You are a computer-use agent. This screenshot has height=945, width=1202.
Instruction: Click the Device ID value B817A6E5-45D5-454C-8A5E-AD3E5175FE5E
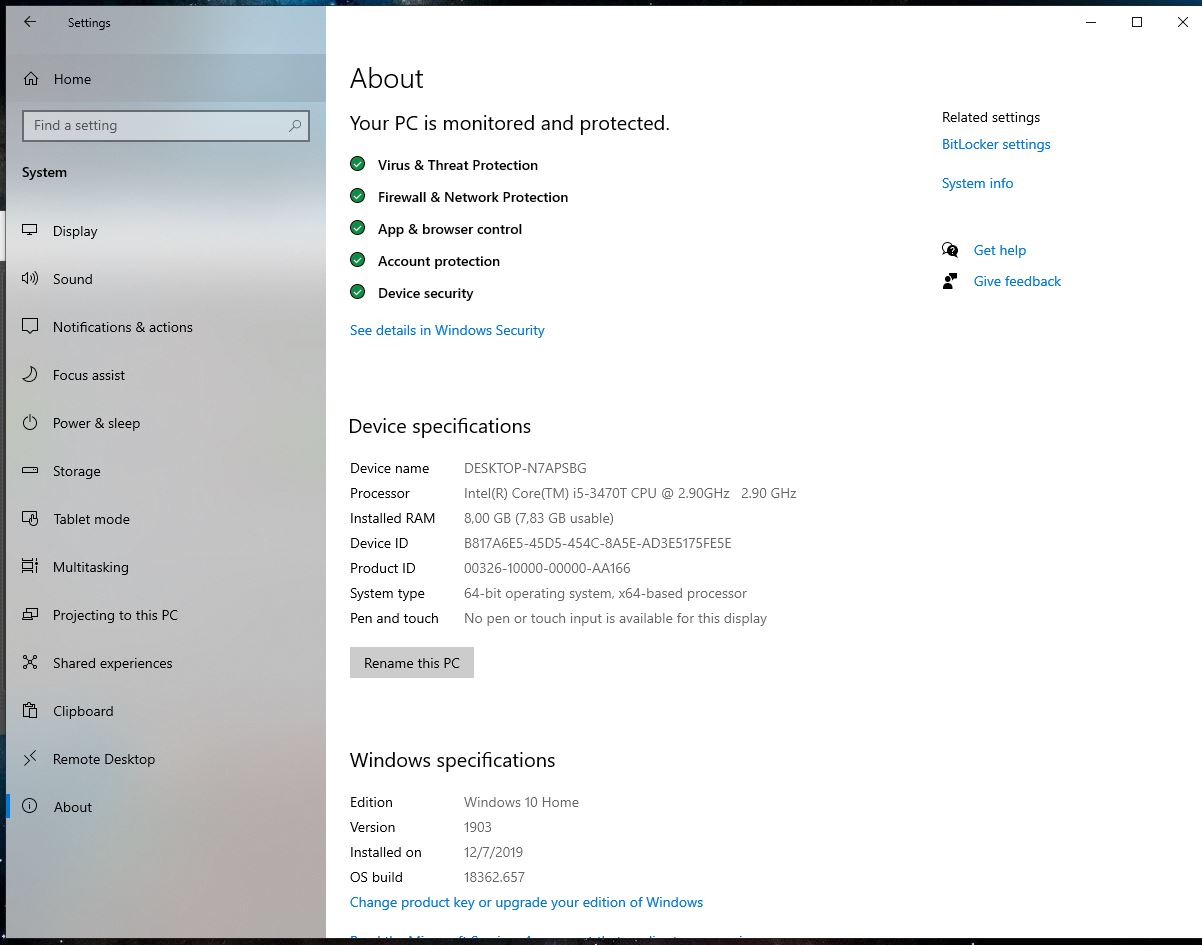[x=598, y=543]
